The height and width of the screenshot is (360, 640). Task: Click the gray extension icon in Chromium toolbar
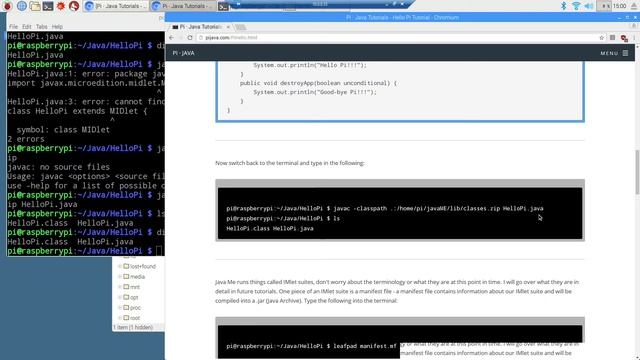click(x=613, y=38)
